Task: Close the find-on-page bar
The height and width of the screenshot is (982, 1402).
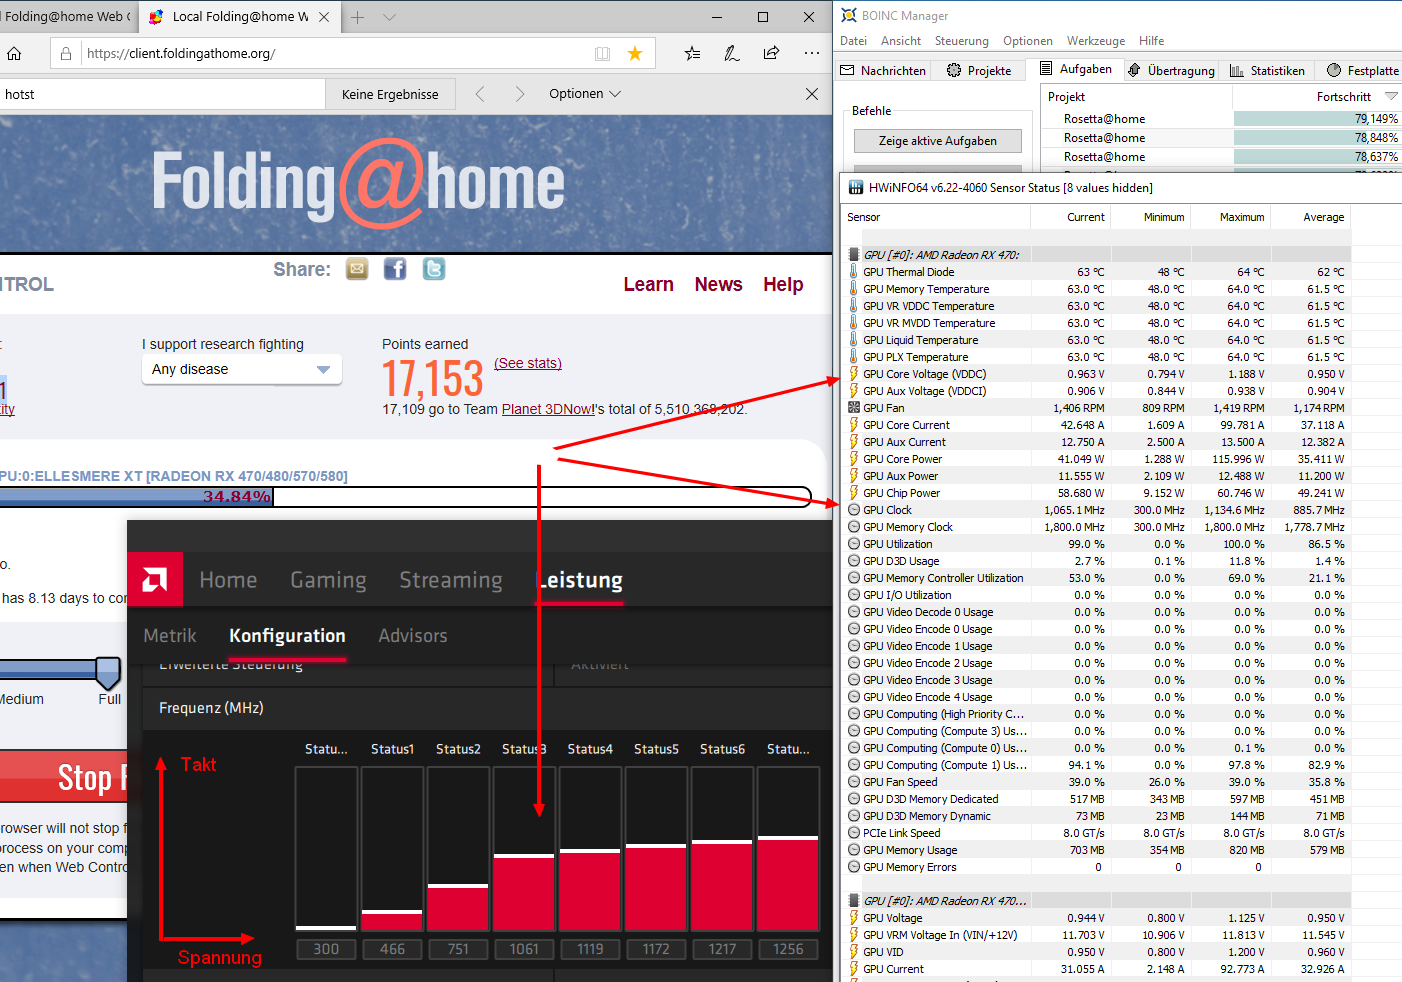Action: pyautogui.click(x=812, y=94)
